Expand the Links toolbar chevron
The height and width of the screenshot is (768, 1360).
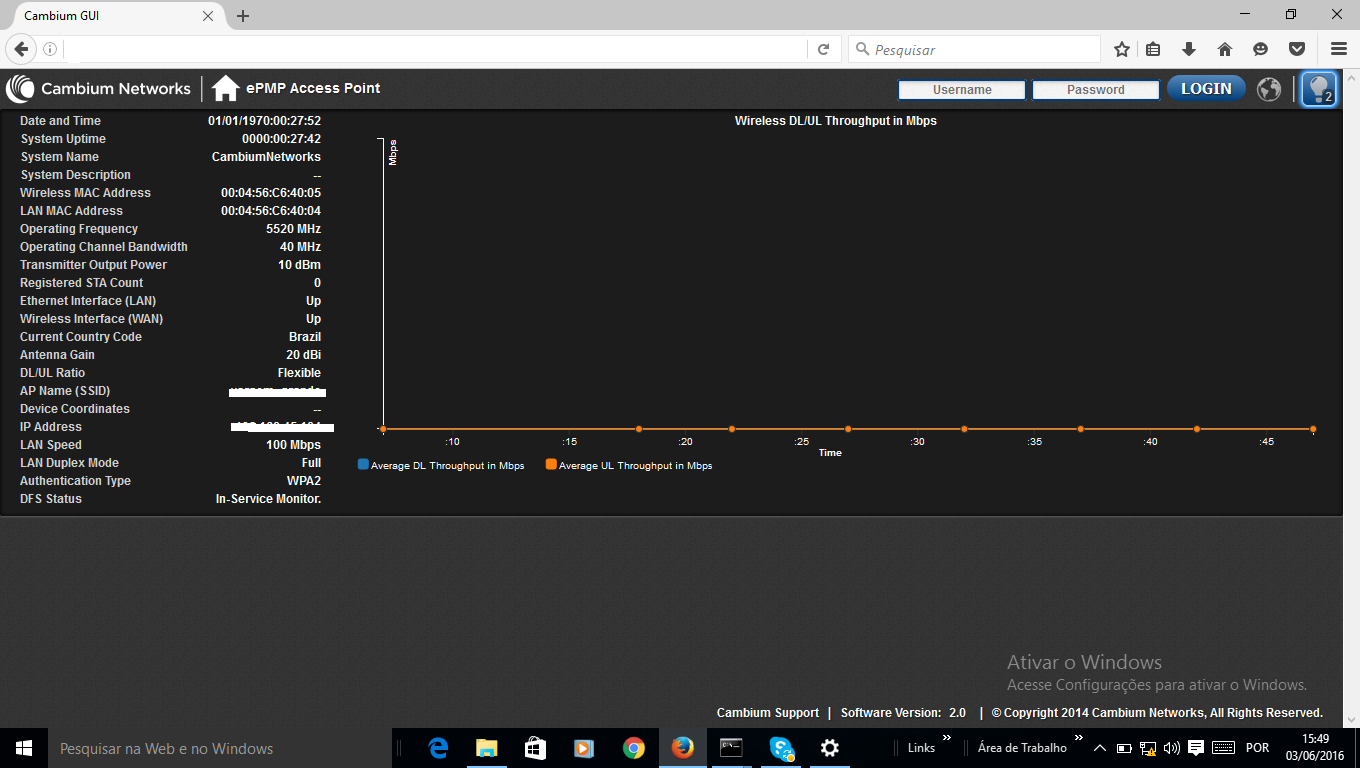point(946,738)
